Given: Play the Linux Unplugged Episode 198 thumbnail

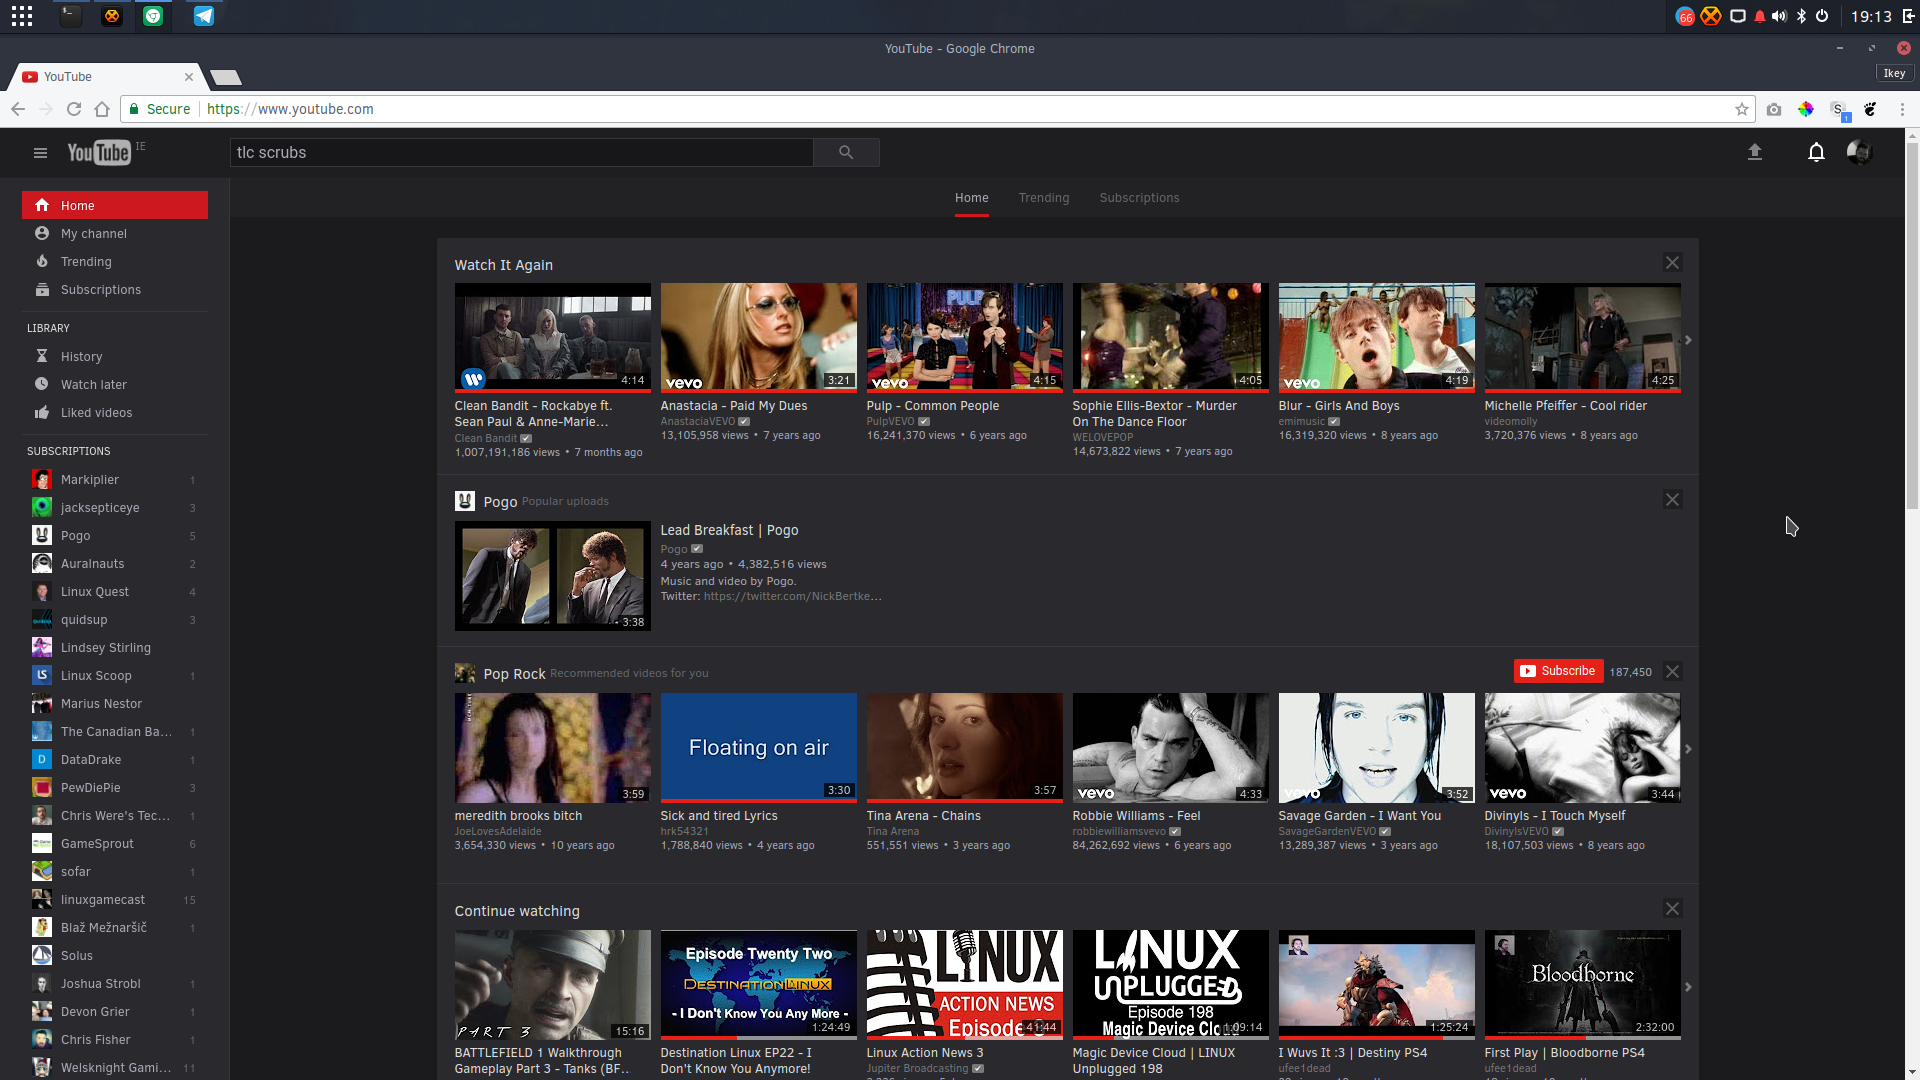Looking at the screenshot, I should tap(1170, 985).
